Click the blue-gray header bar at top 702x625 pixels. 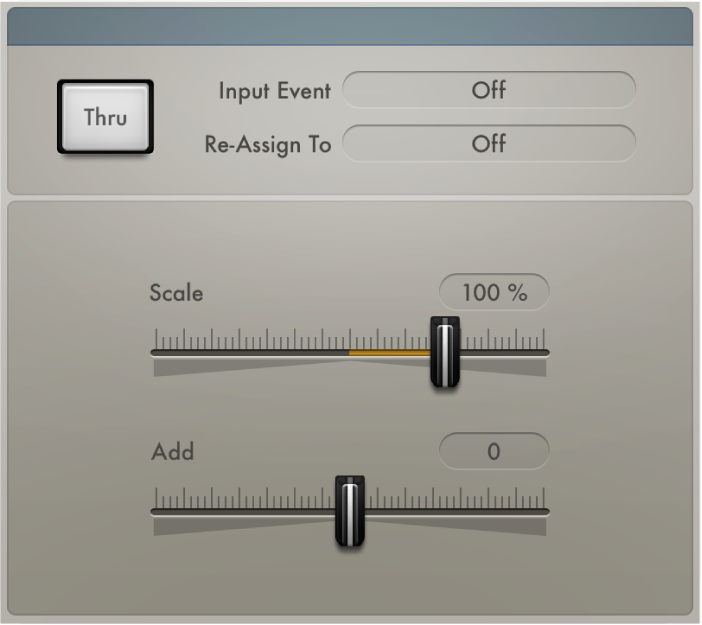coord(350,27)
